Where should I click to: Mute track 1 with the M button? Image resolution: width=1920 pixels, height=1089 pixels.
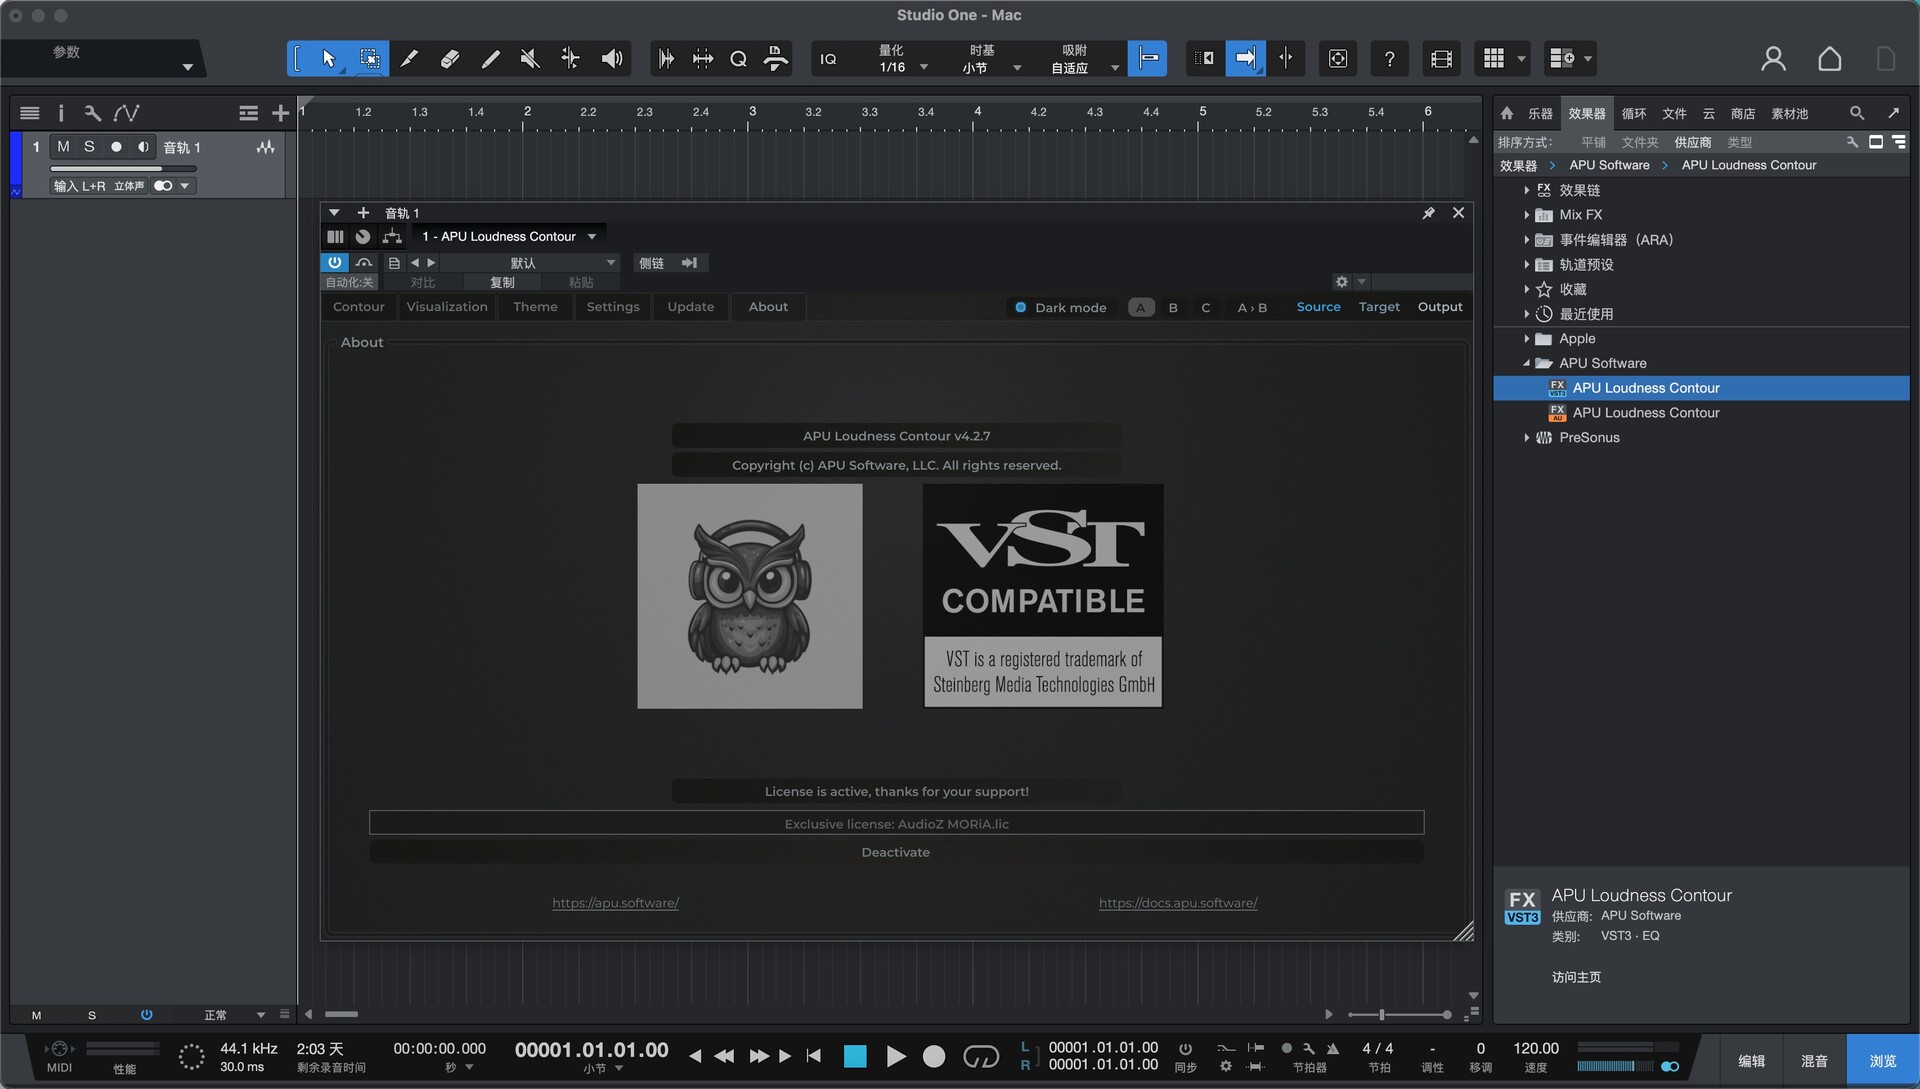63,147
